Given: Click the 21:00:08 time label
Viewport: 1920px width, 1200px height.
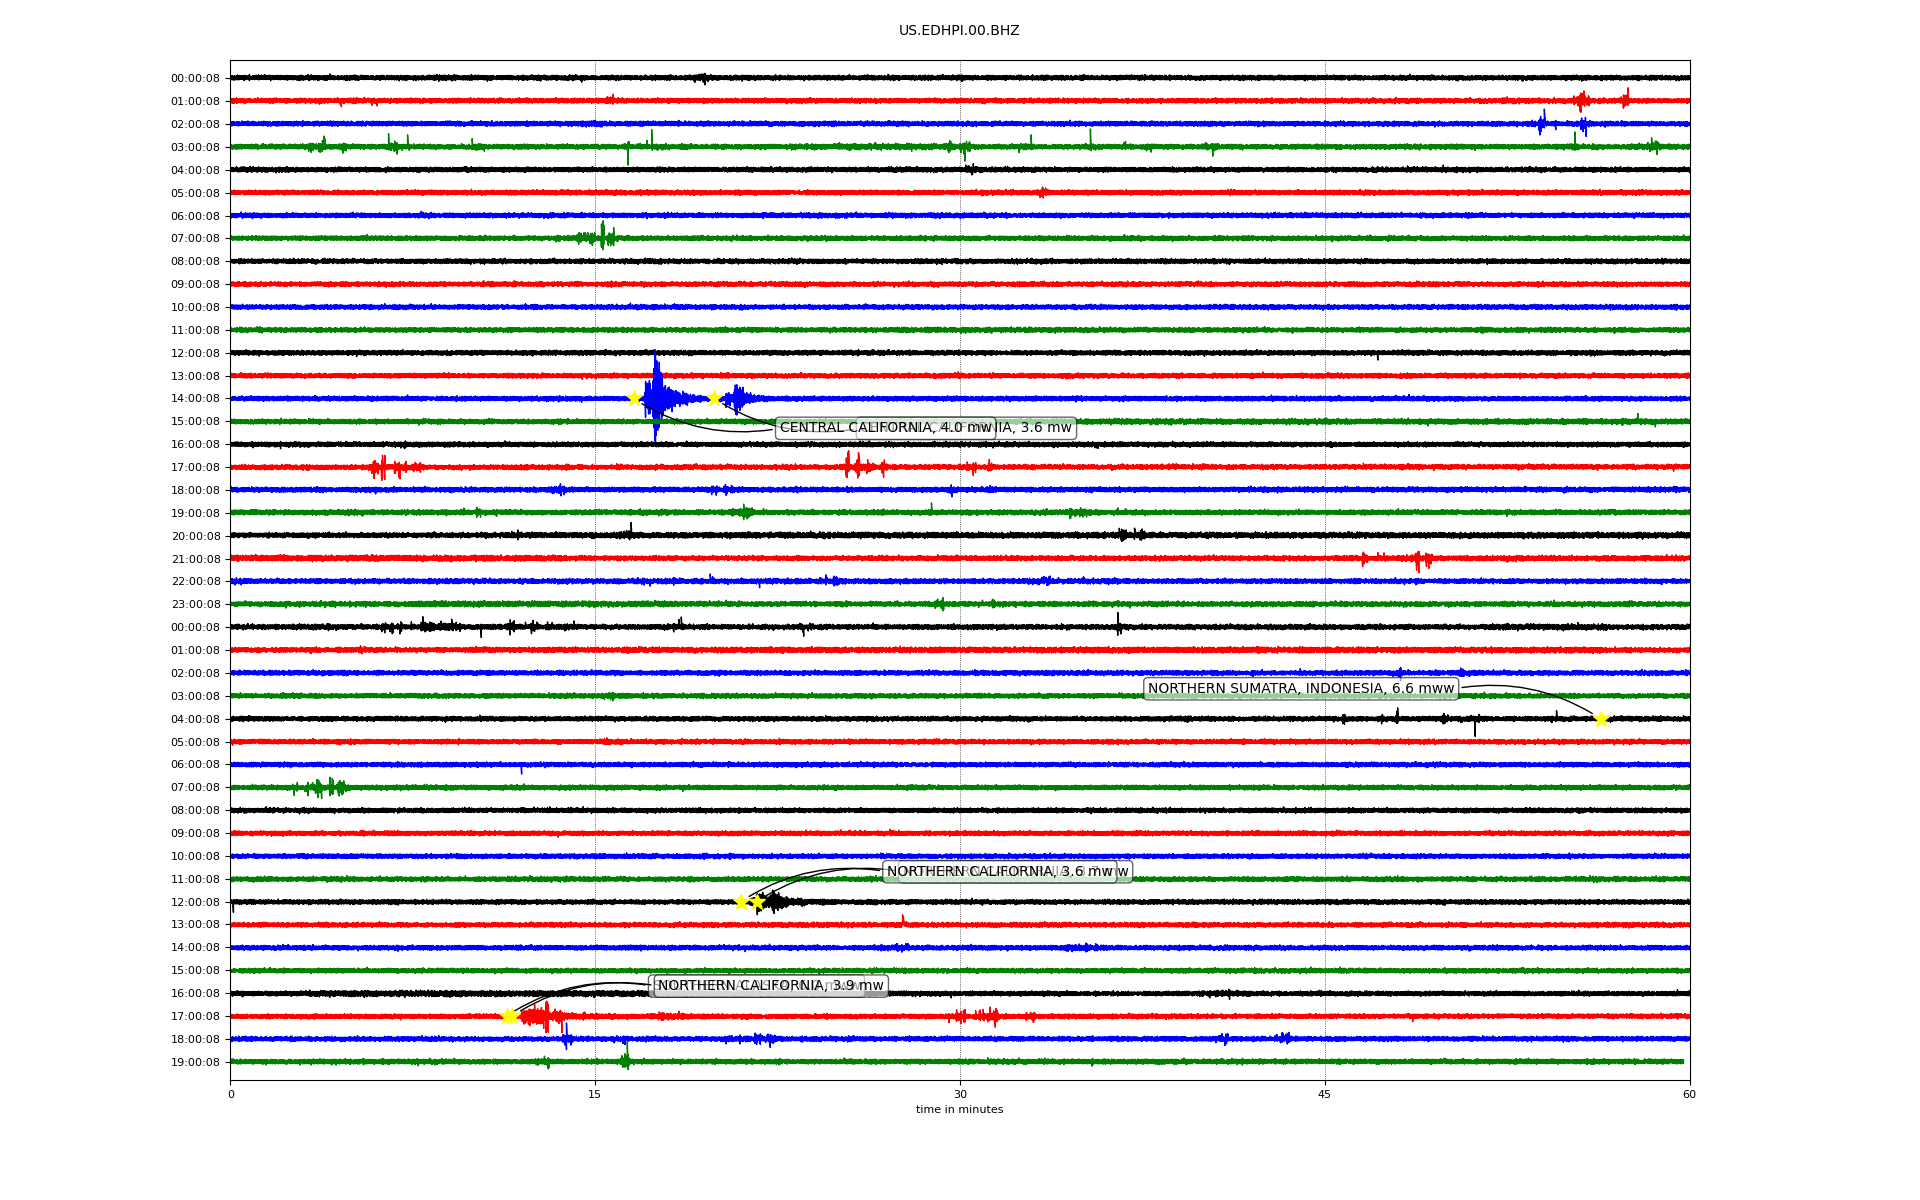Looking at the screenshot, I should coord(195,559).
